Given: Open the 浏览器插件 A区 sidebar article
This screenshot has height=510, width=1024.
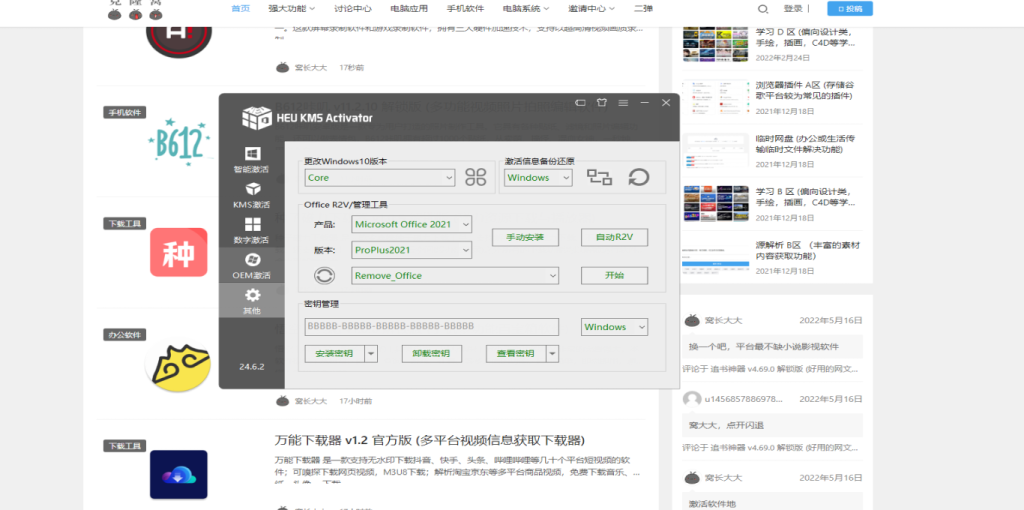Looking at the screenshot, I should click(805, 91).
